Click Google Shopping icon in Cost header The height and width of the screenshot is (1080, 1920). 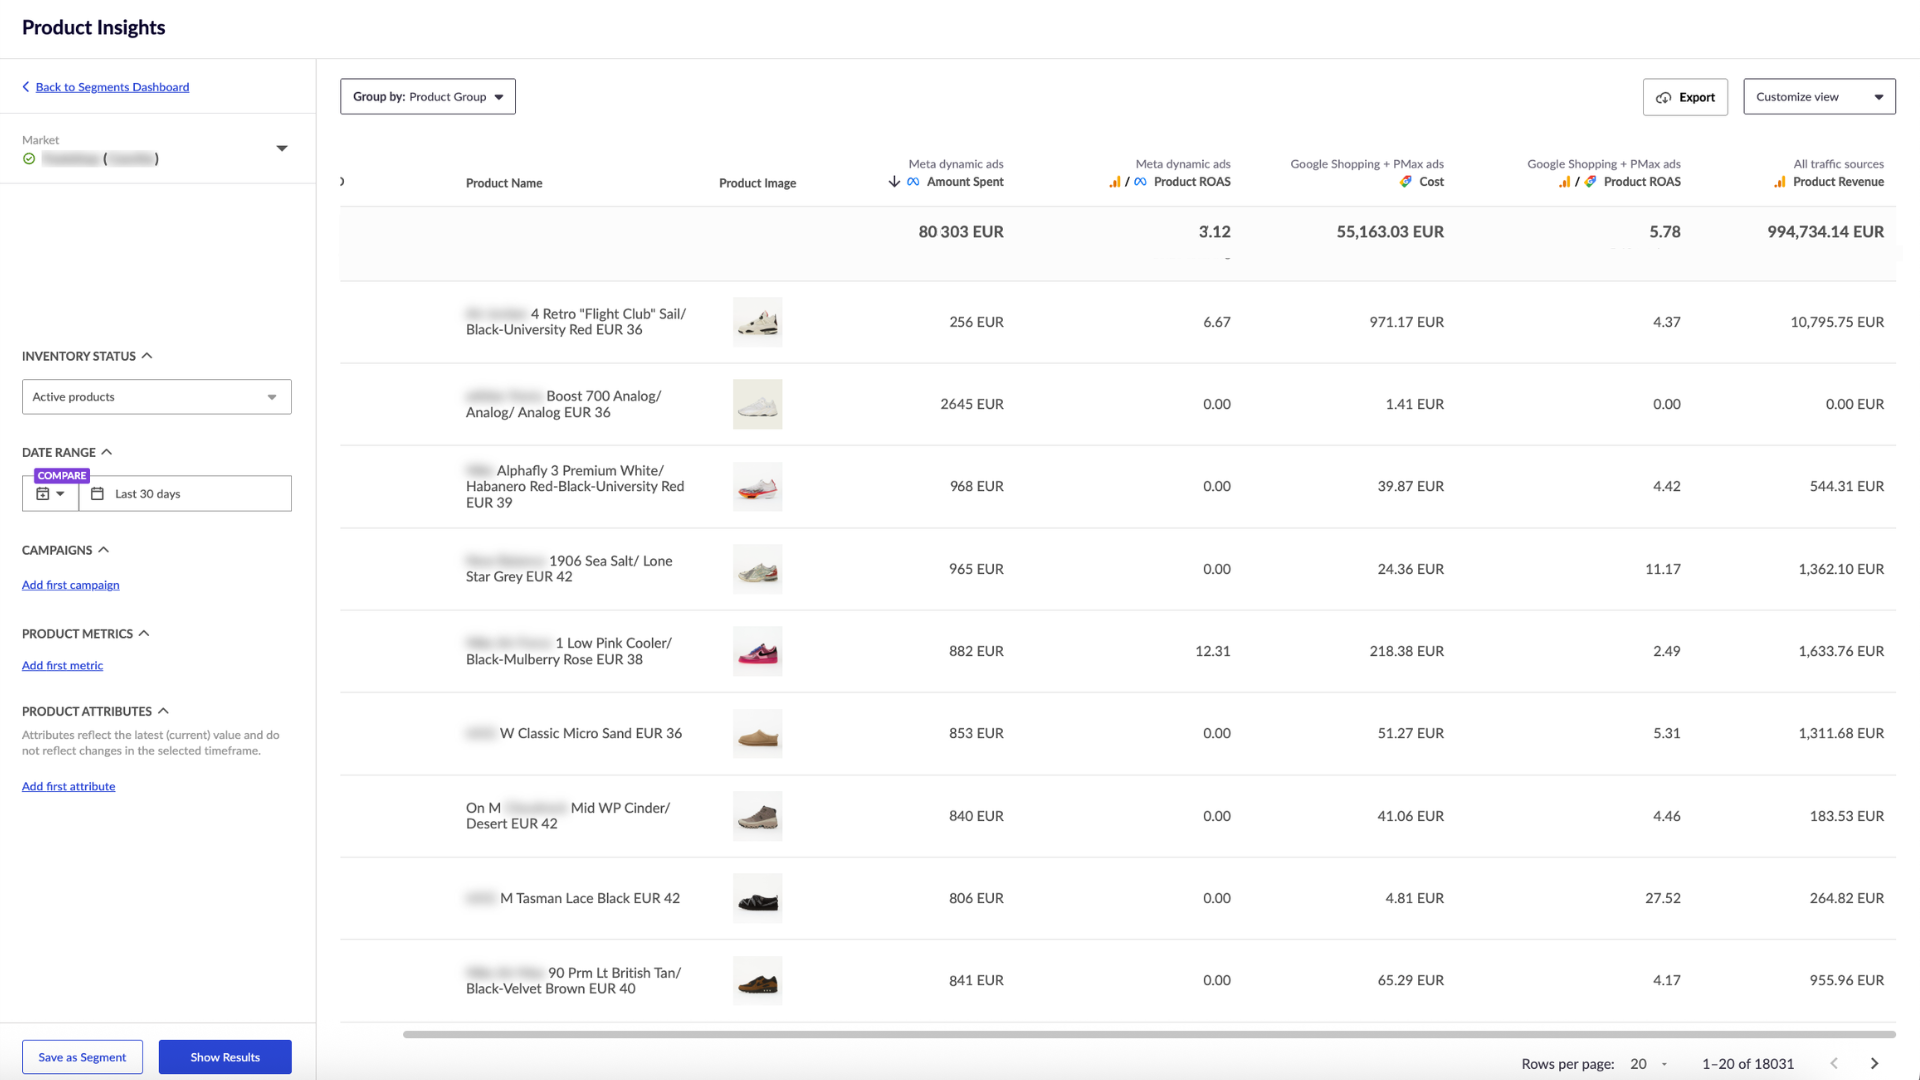[x=1406, y=182]
